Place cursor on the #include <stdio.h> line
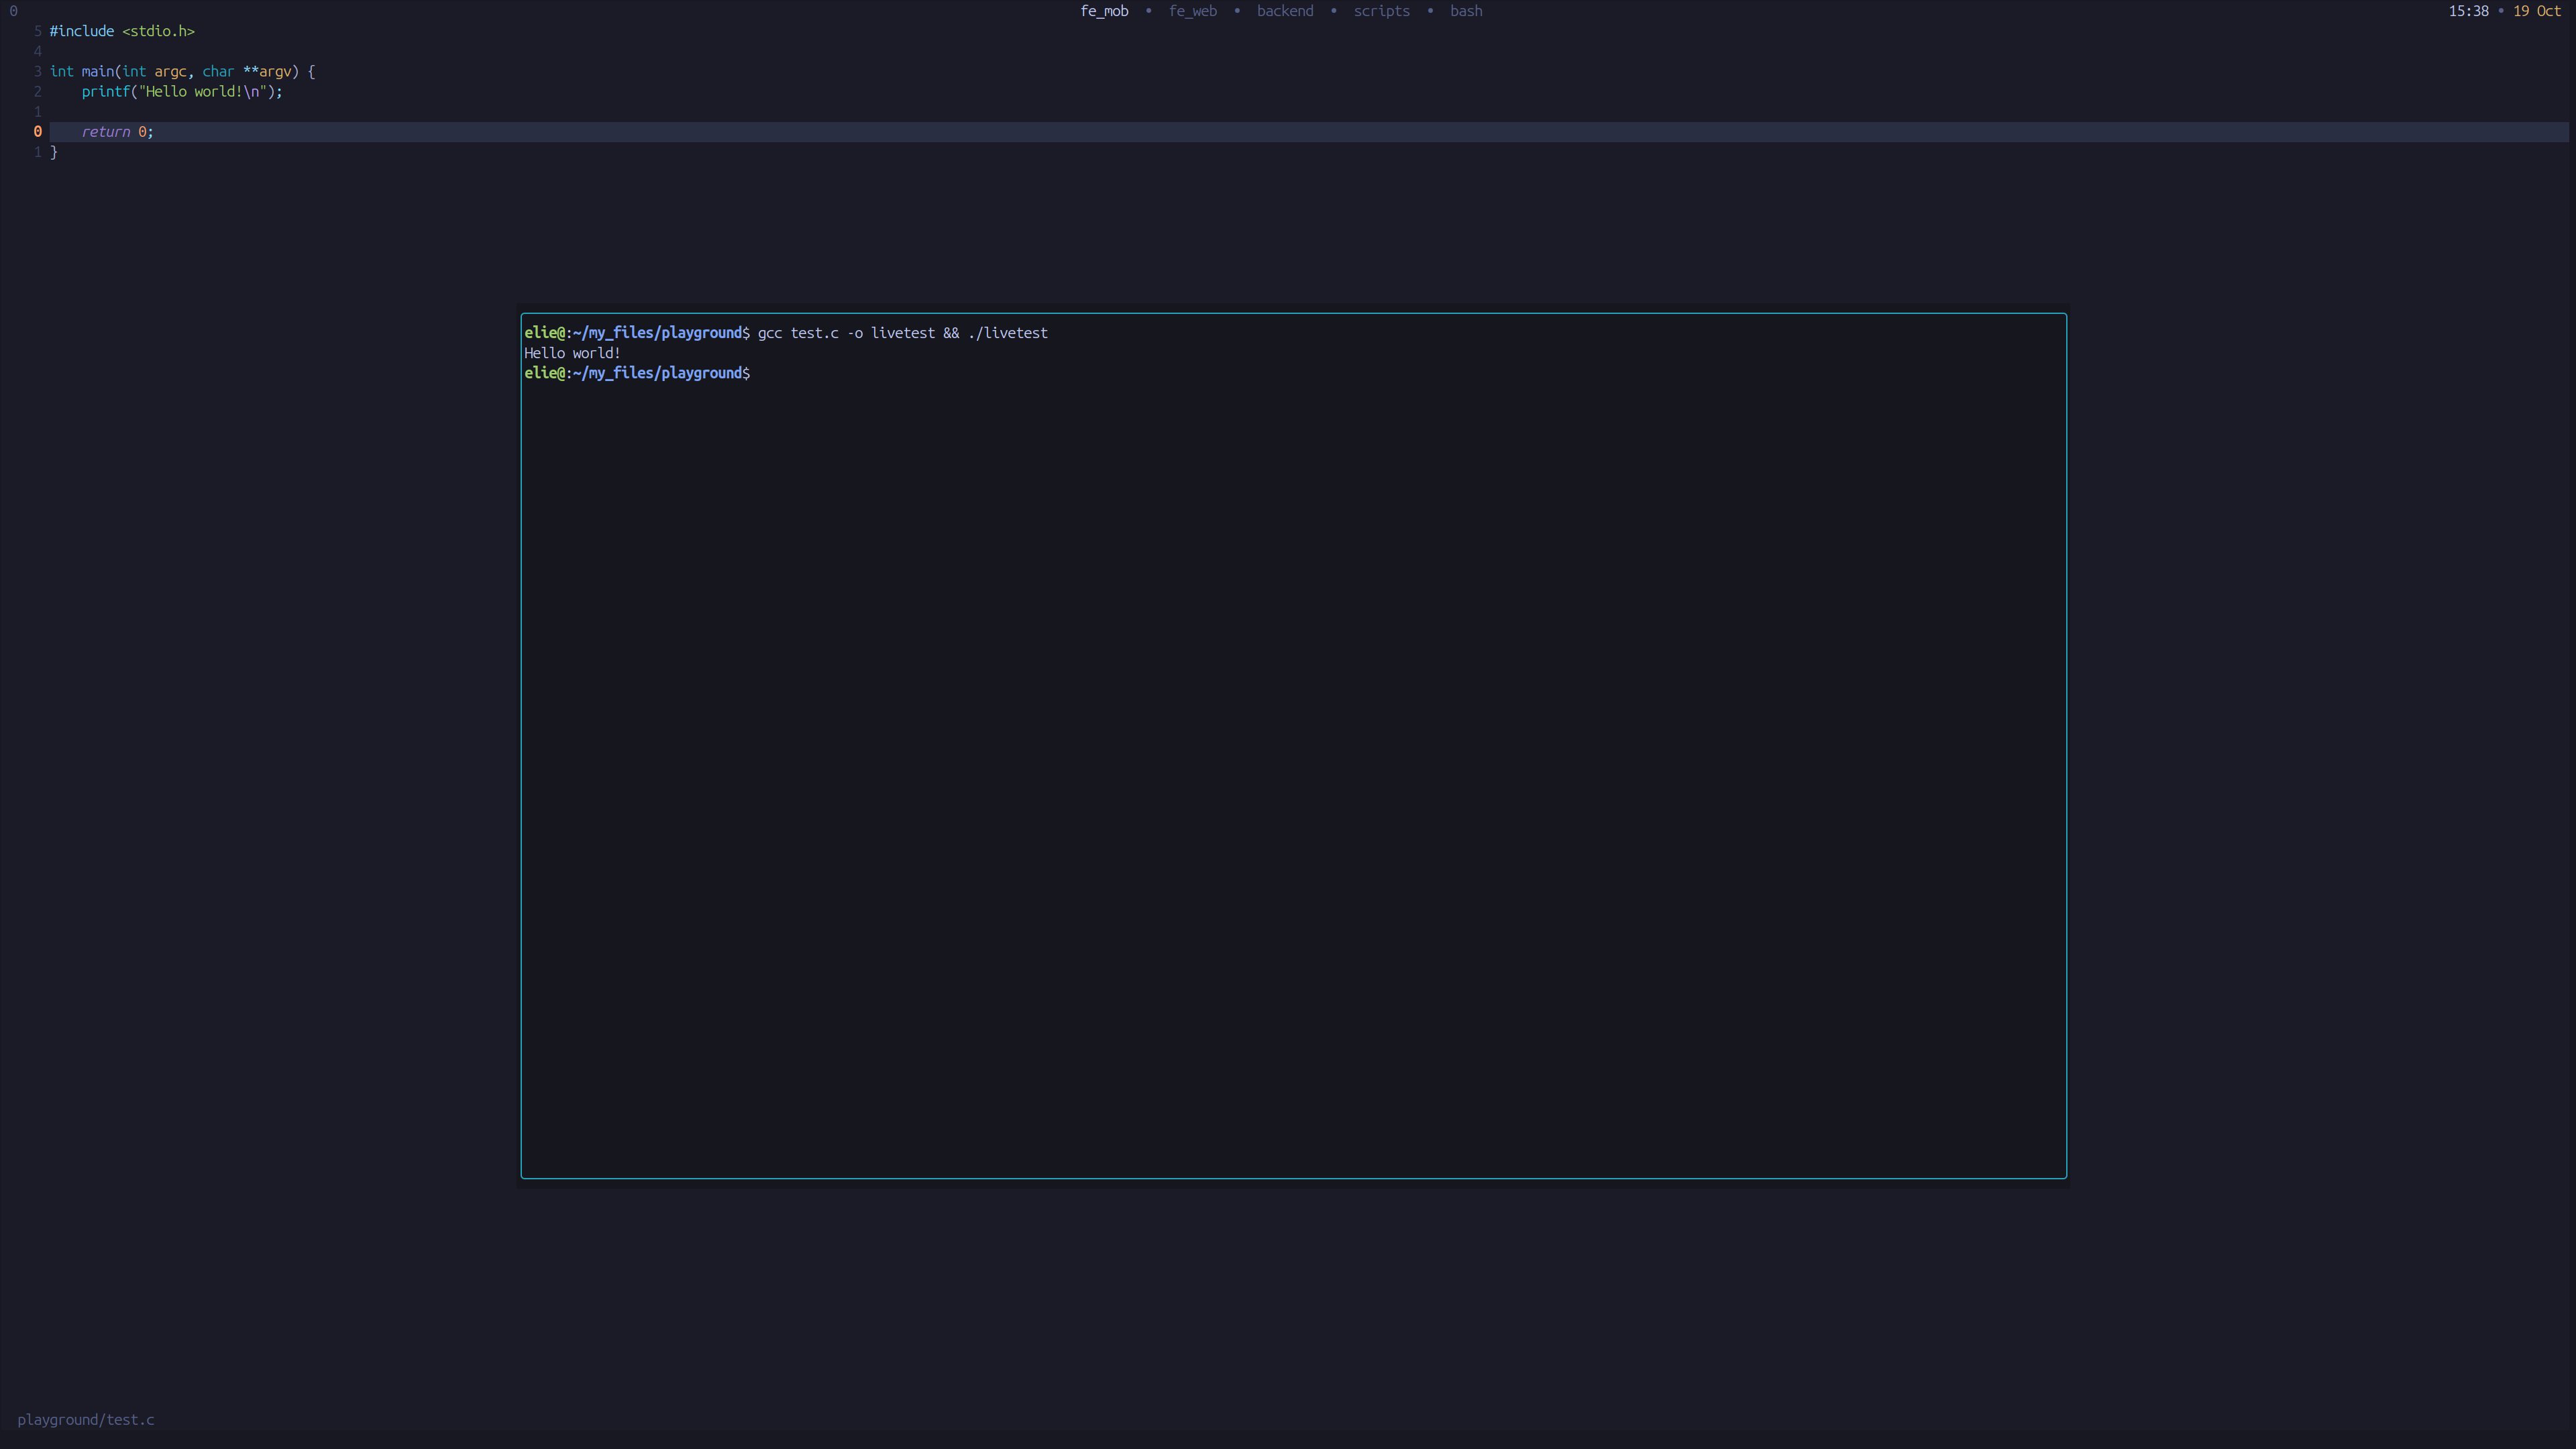This screenshot has height=1449, width=2576. 122,31
